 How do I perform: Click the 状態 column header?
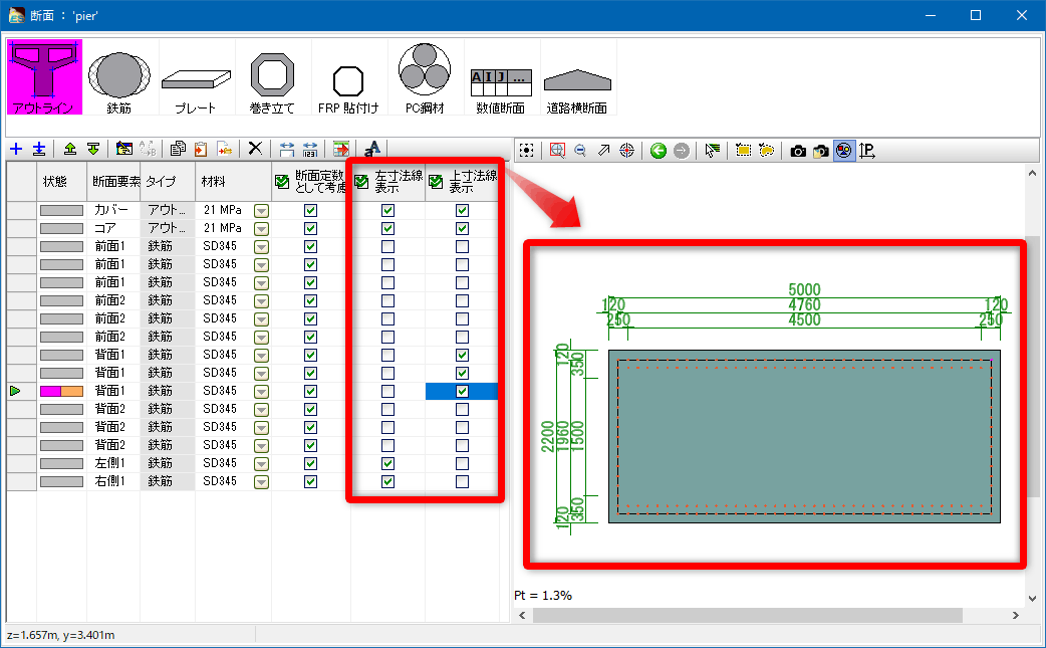pos(61,182)
